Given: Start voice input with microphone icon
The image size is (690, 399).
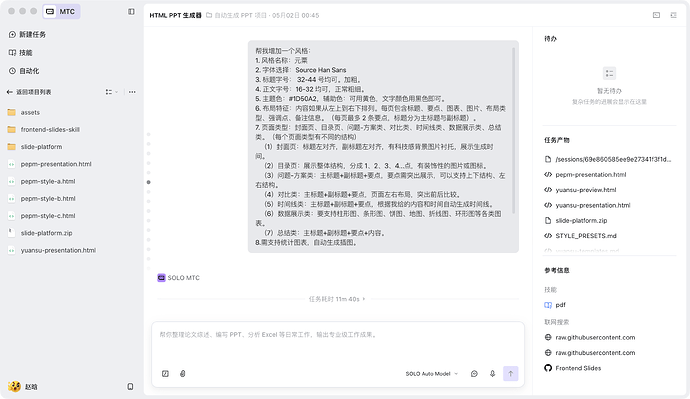Looking at the screenshot, I should click(492, 373).
